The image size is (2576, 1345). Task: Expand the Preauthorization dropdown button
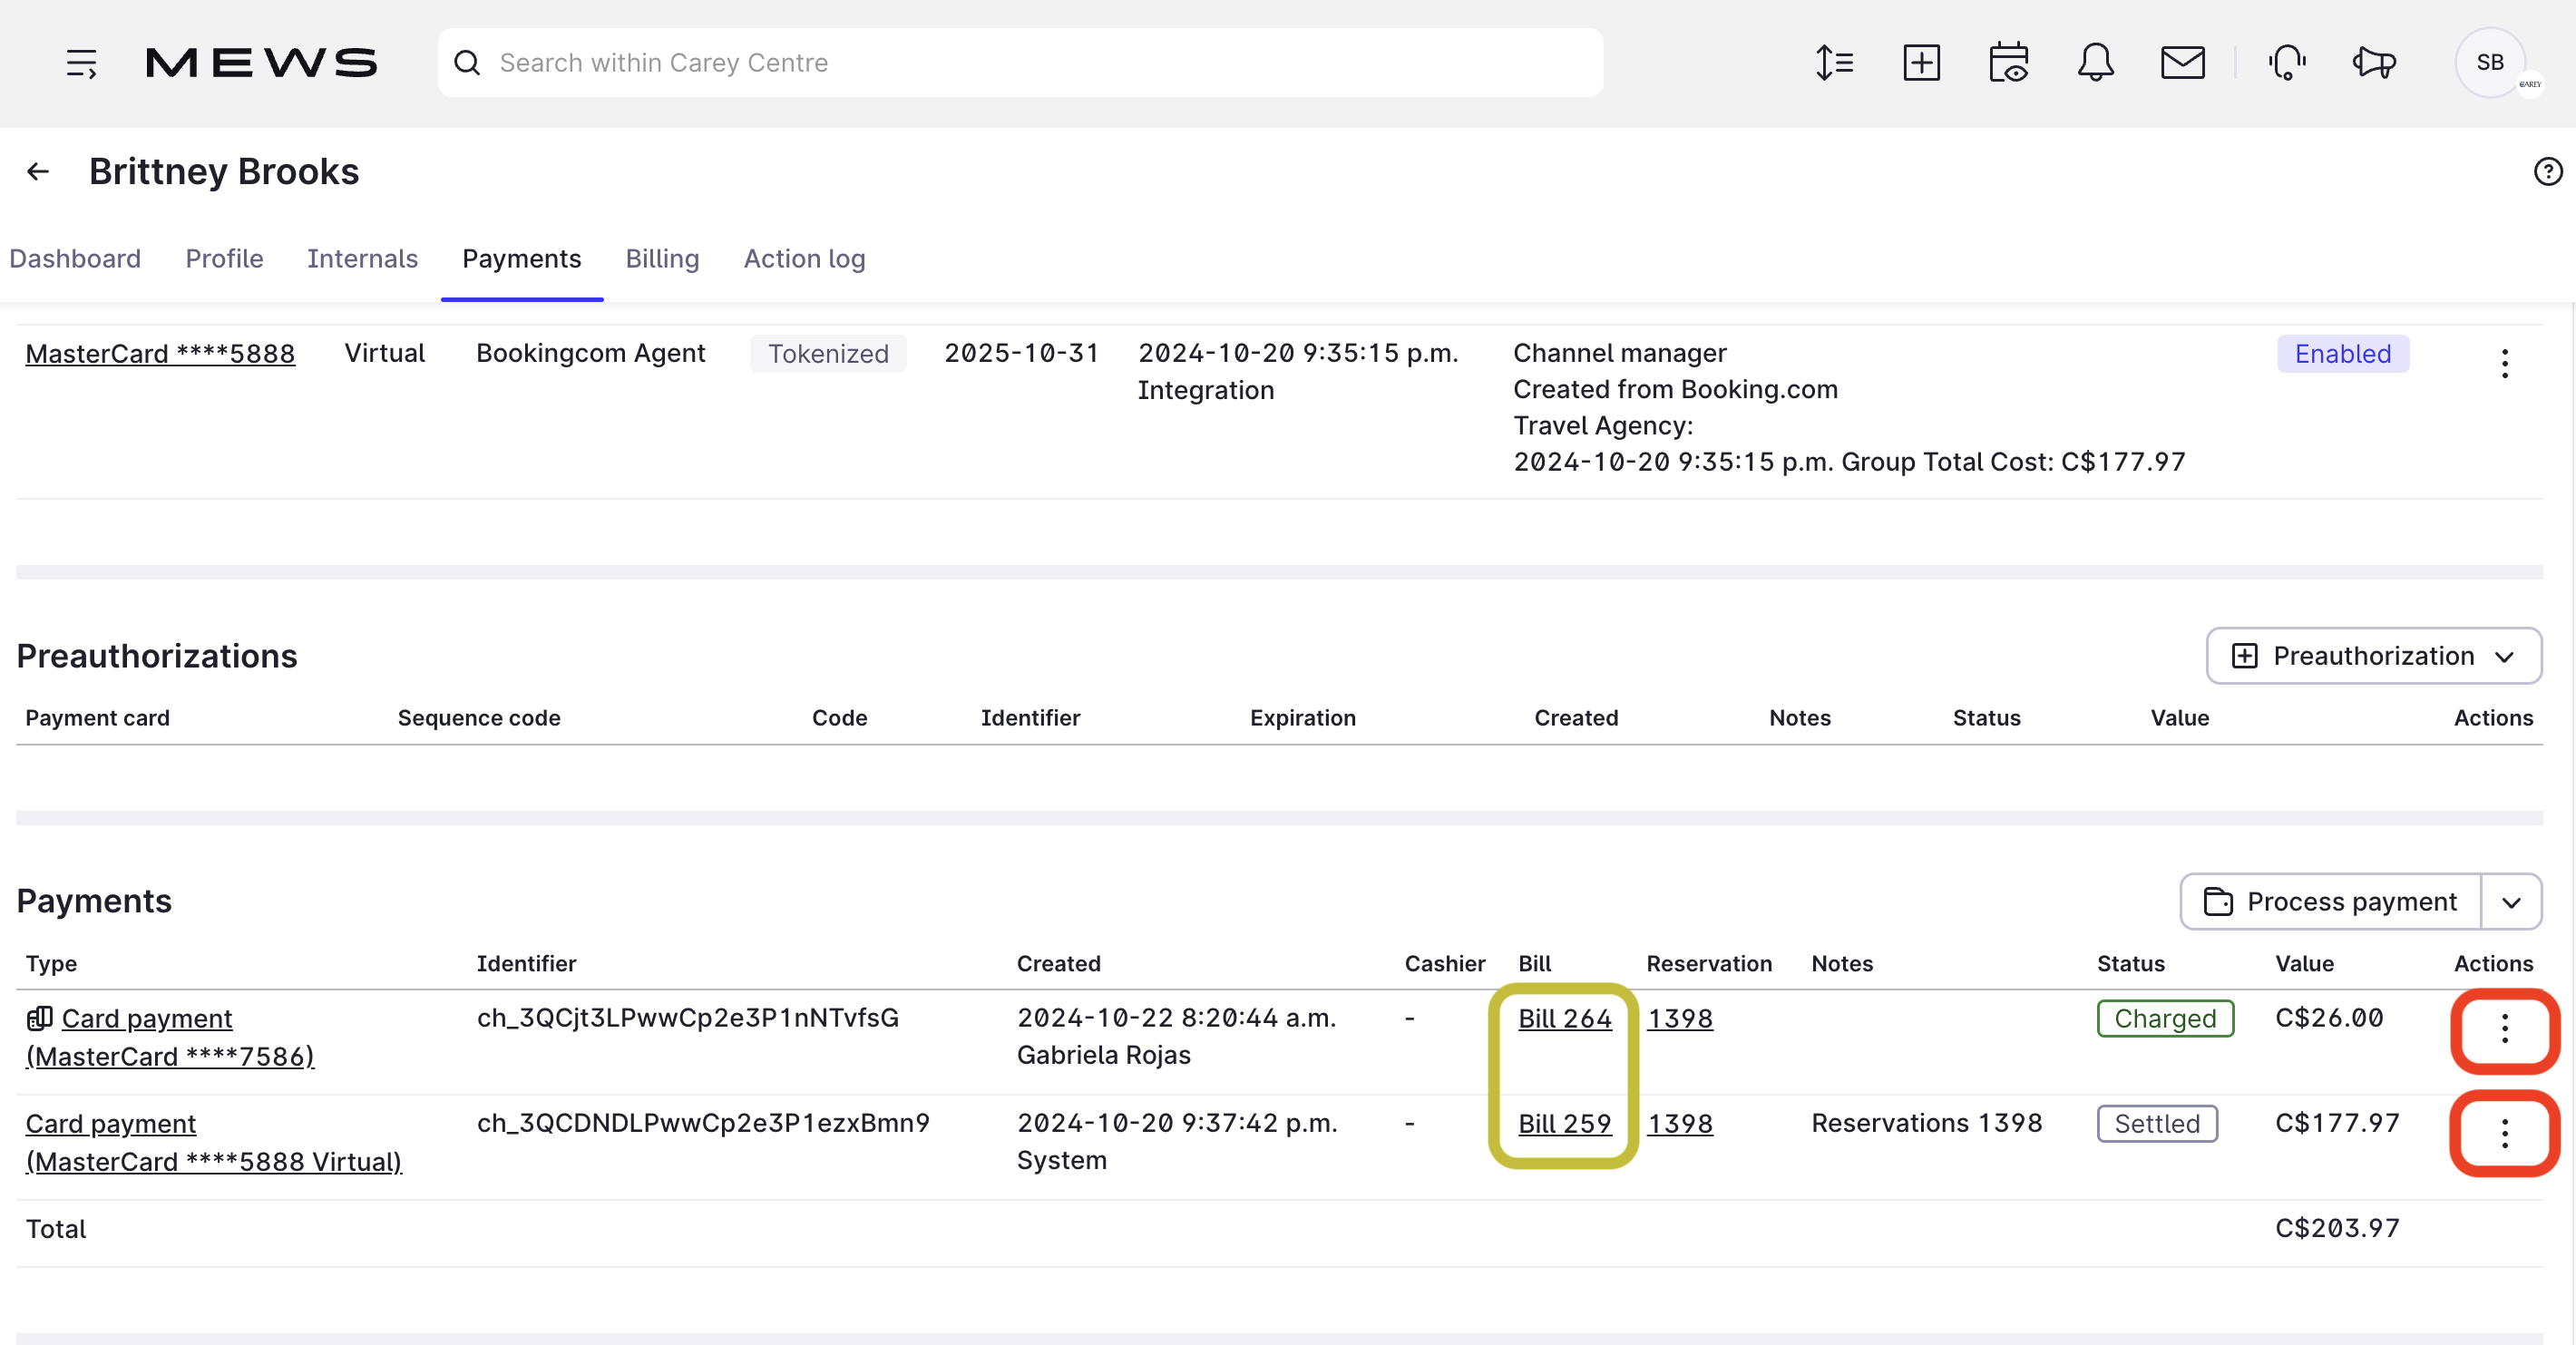coord(2374,656)
